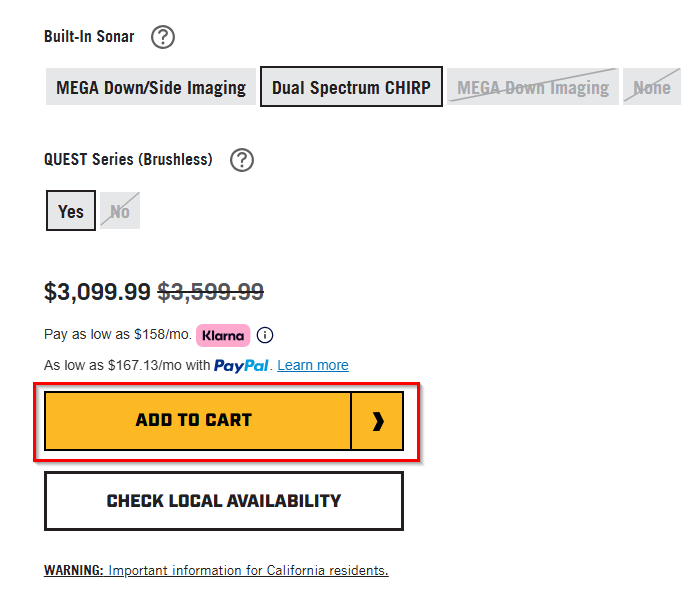The height and width of the screenshot is (589, 698).
Task: Open the QUEST Series help question mark
Action: click(242, 160)
